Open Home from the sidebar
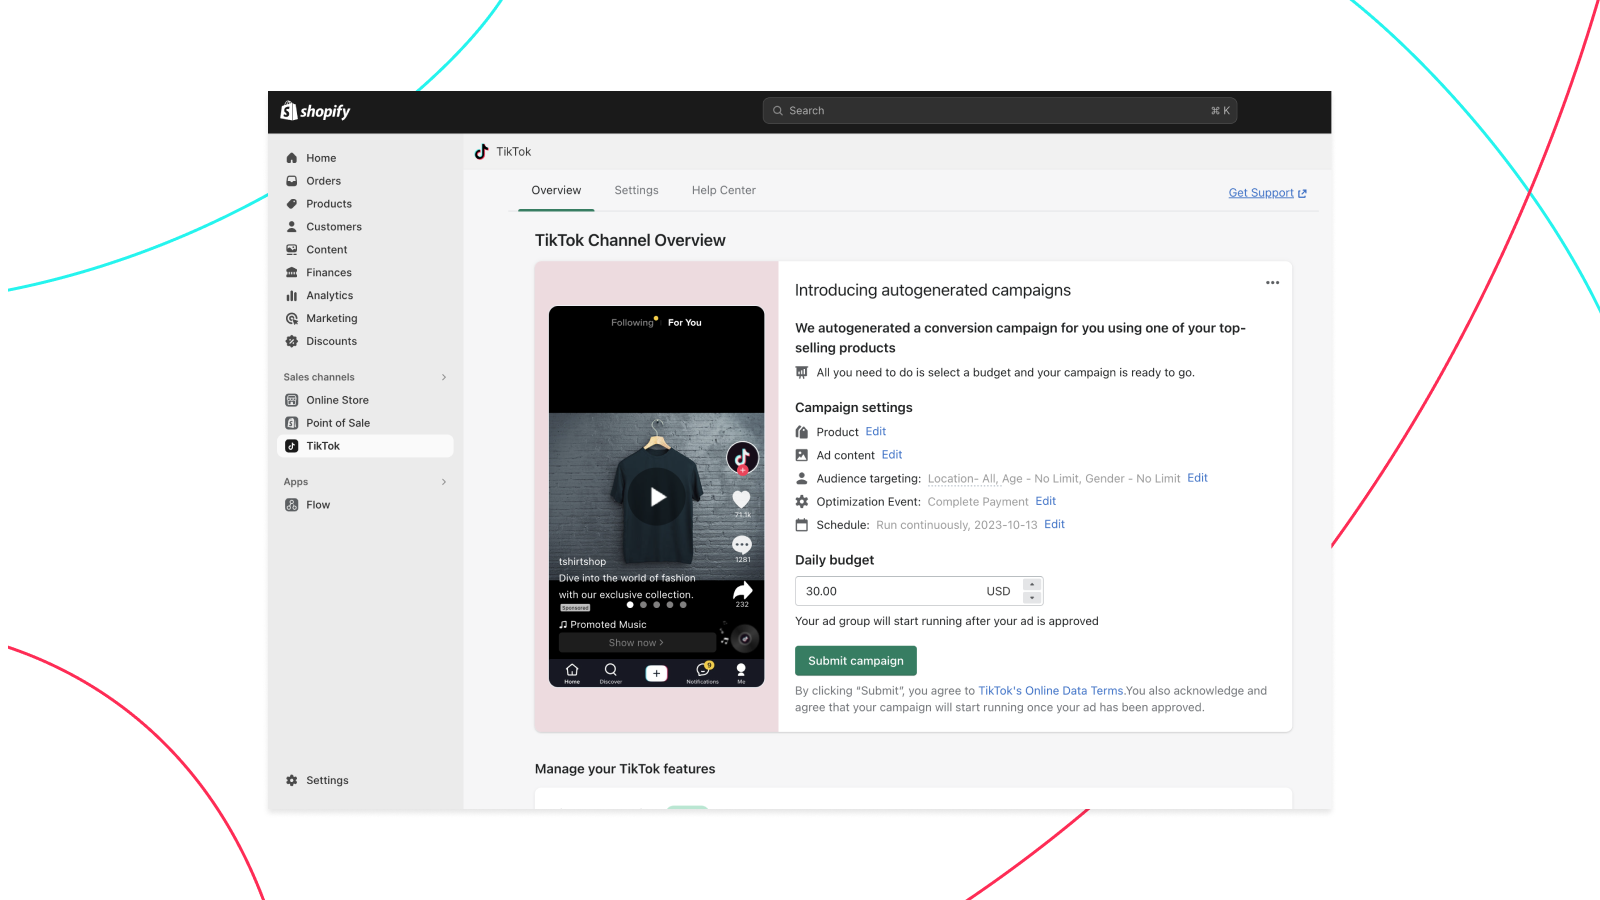 coord(321,158)
